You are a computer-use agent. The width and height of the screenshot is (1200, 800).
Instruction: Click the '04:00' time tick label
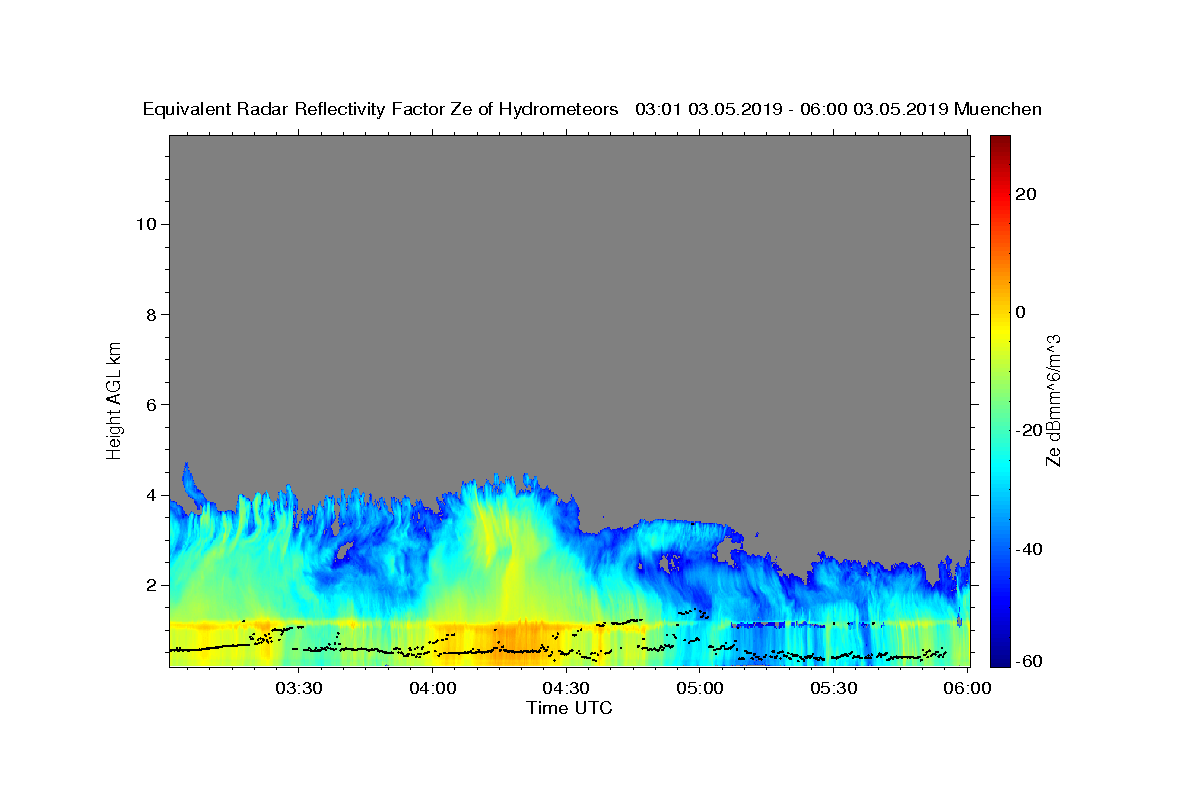coord(433,689)
